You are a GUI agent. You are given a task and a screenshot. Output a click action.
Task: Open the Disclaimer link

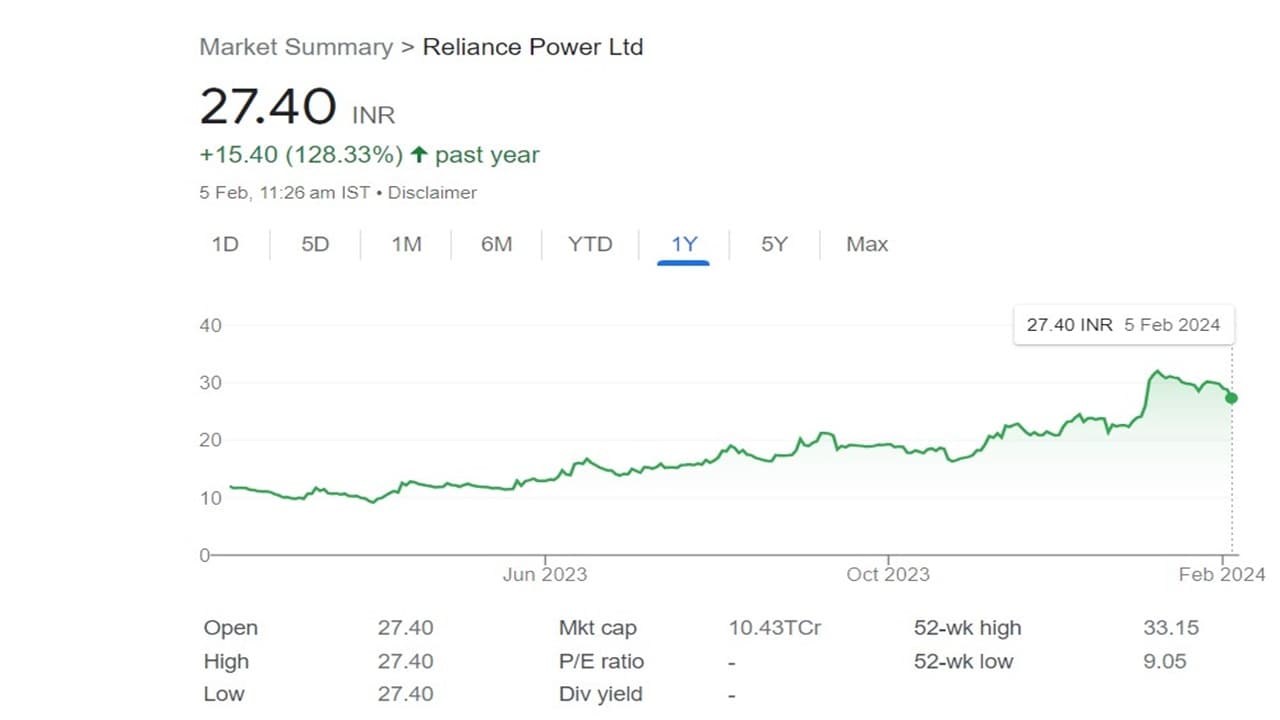pyautogui.click(x=432, y=193)
